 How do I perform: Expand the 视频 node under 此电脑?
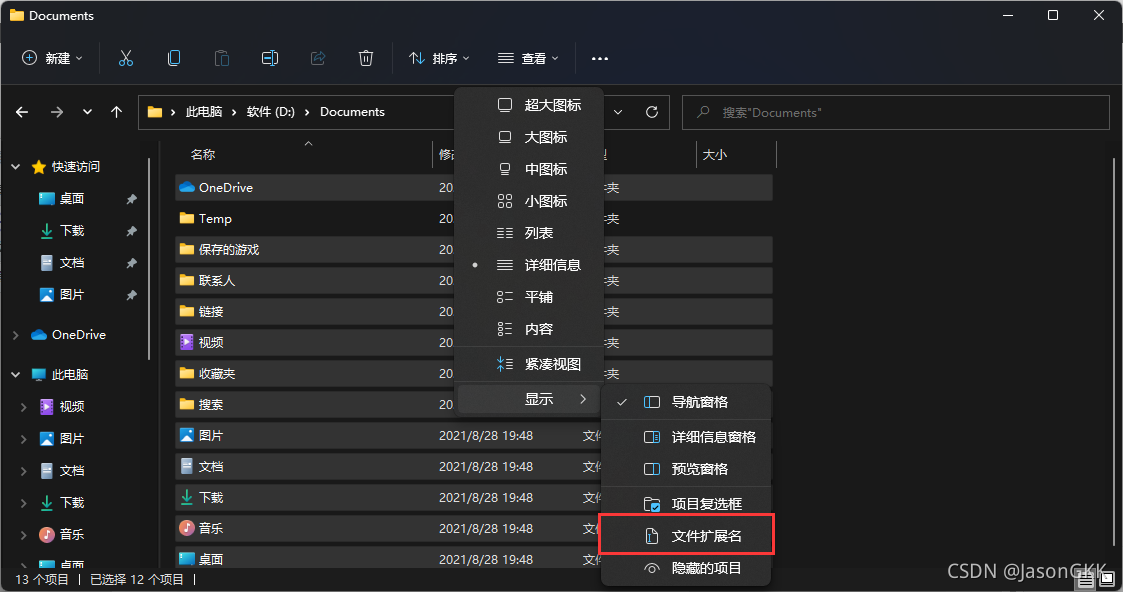(24, 407)
